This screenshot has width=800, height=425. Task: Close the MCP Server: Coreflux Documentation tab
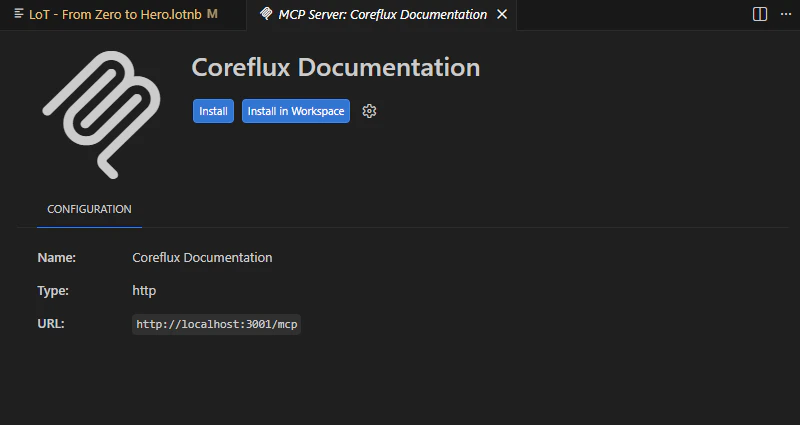coord(502,14)
